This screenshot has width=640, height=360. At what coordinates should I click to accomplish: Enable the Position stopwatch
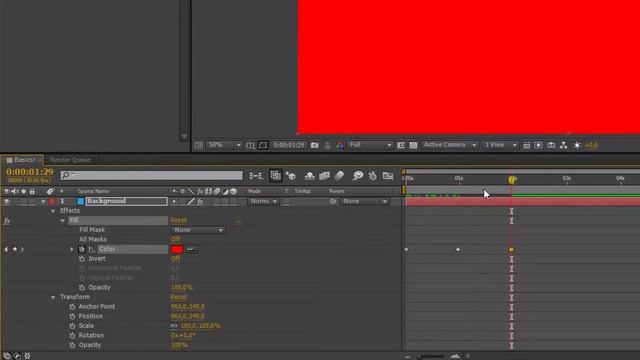click(x=72, y=316)
